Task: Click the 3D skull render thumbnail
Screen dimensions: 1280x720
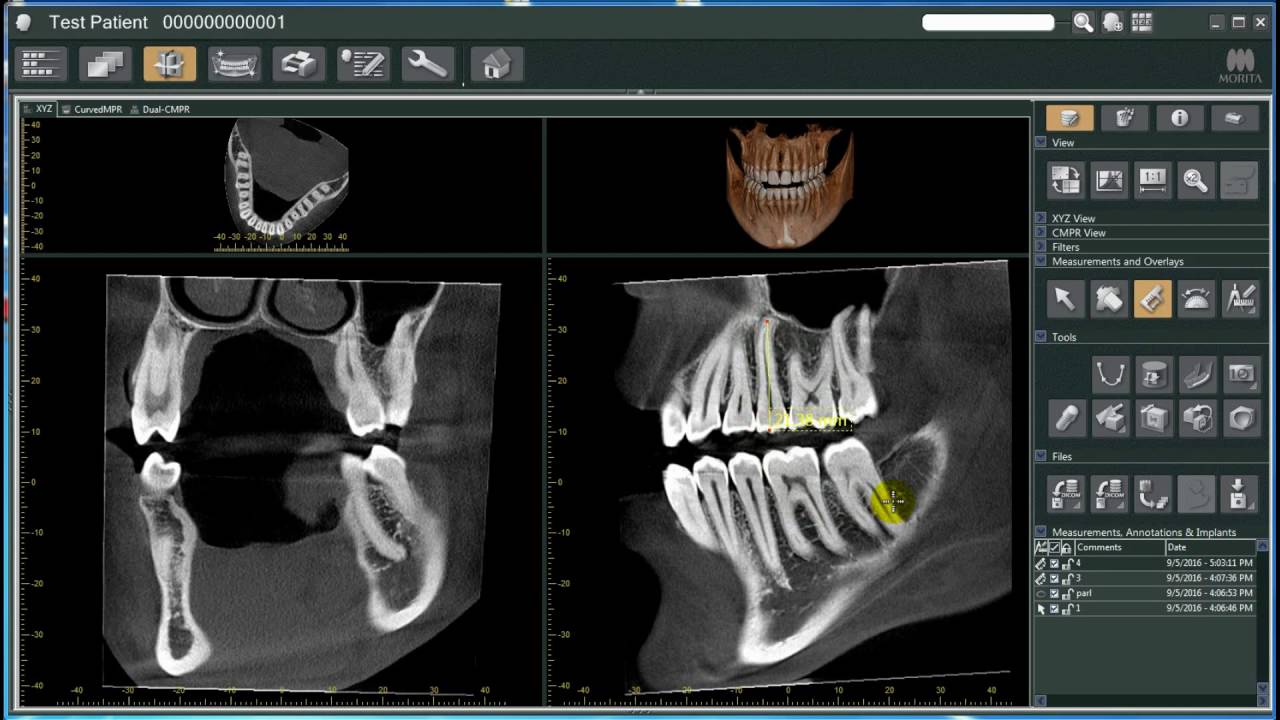Action: [790, 185]
